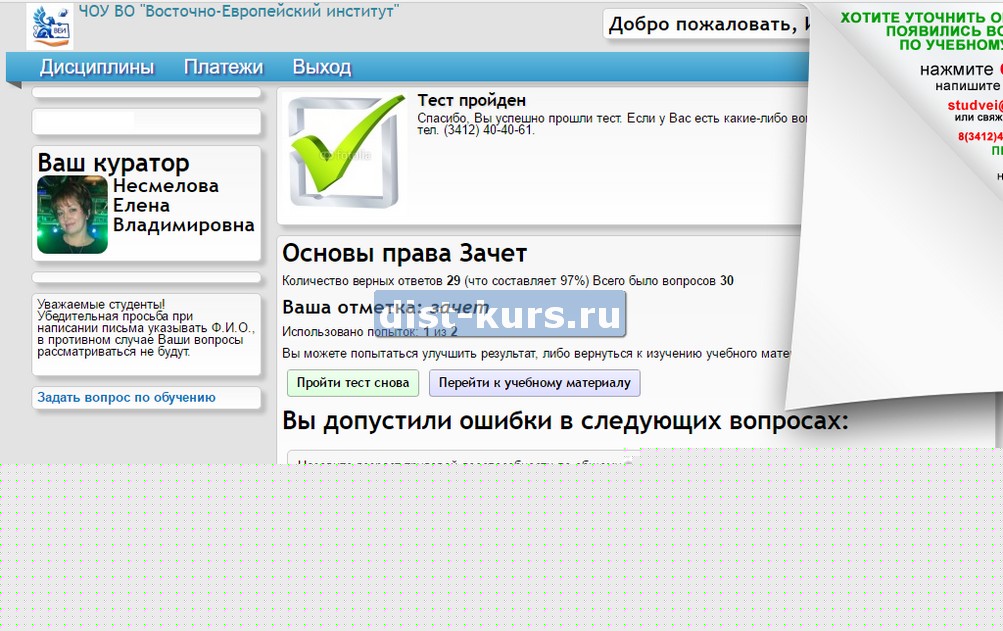
Task: Click the Добро пожаловать greeting box
Action: point(707,24)
